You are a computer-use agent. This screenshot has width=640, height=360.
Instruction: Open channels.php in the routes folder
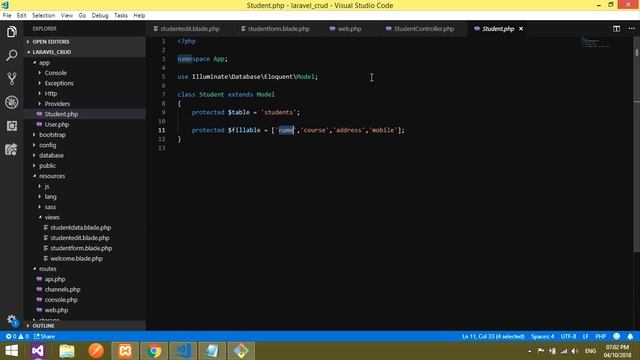pyautogui.click(x=85, y=289)
